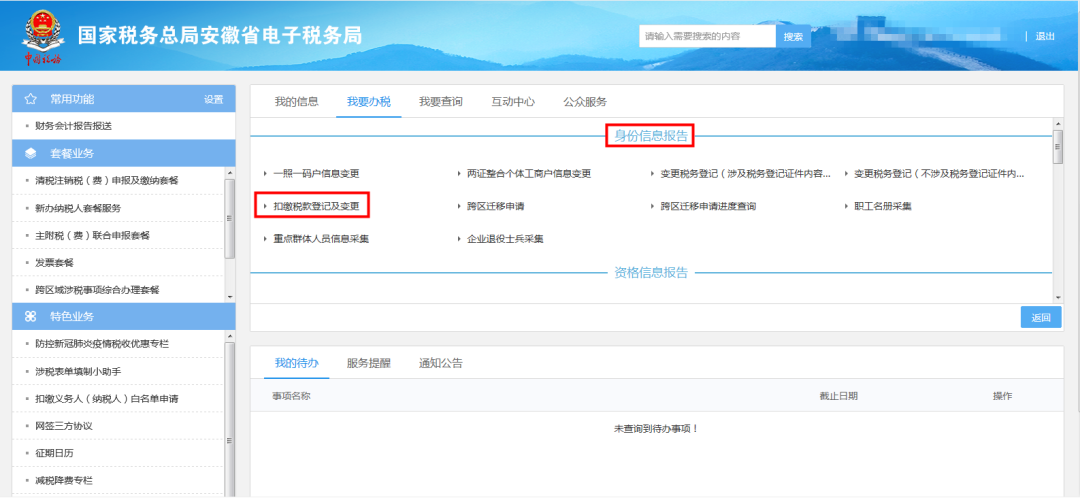Click the 我要办税 panel scroll-up arrow
Viewport: 1080px width, 500px height.
click(1058, 123)
